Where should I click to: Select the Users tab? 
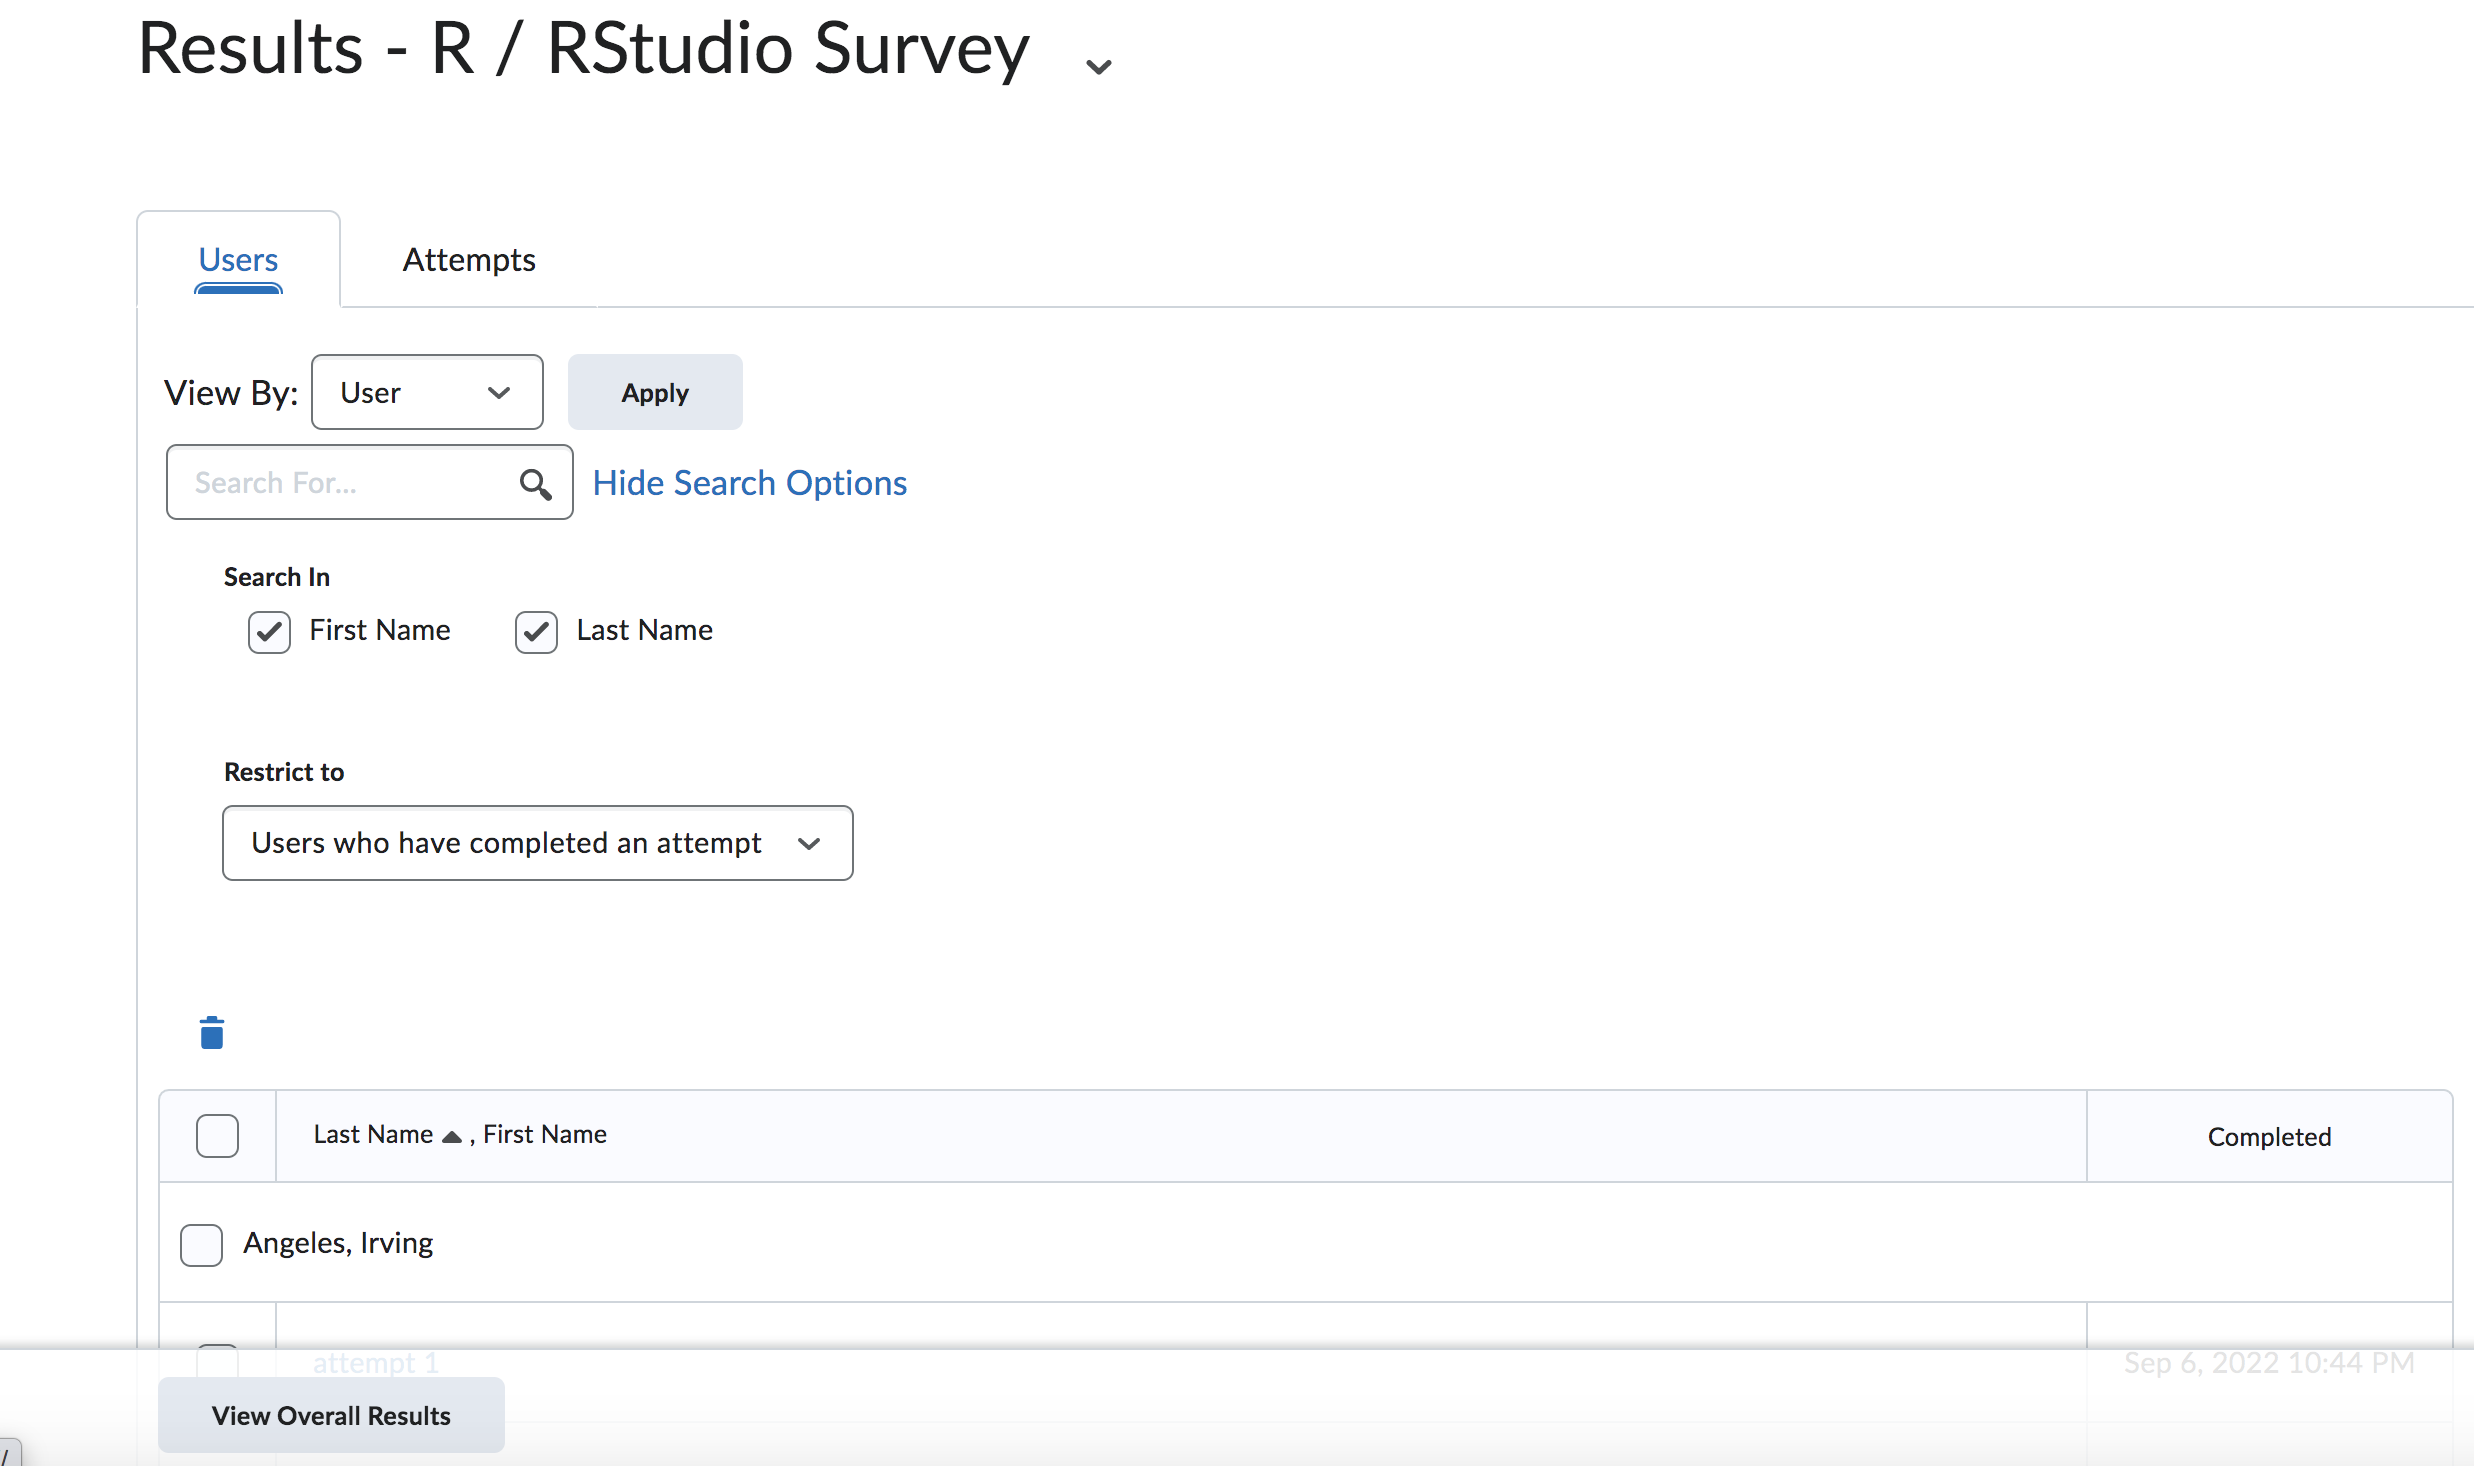[x=238, y=259]
